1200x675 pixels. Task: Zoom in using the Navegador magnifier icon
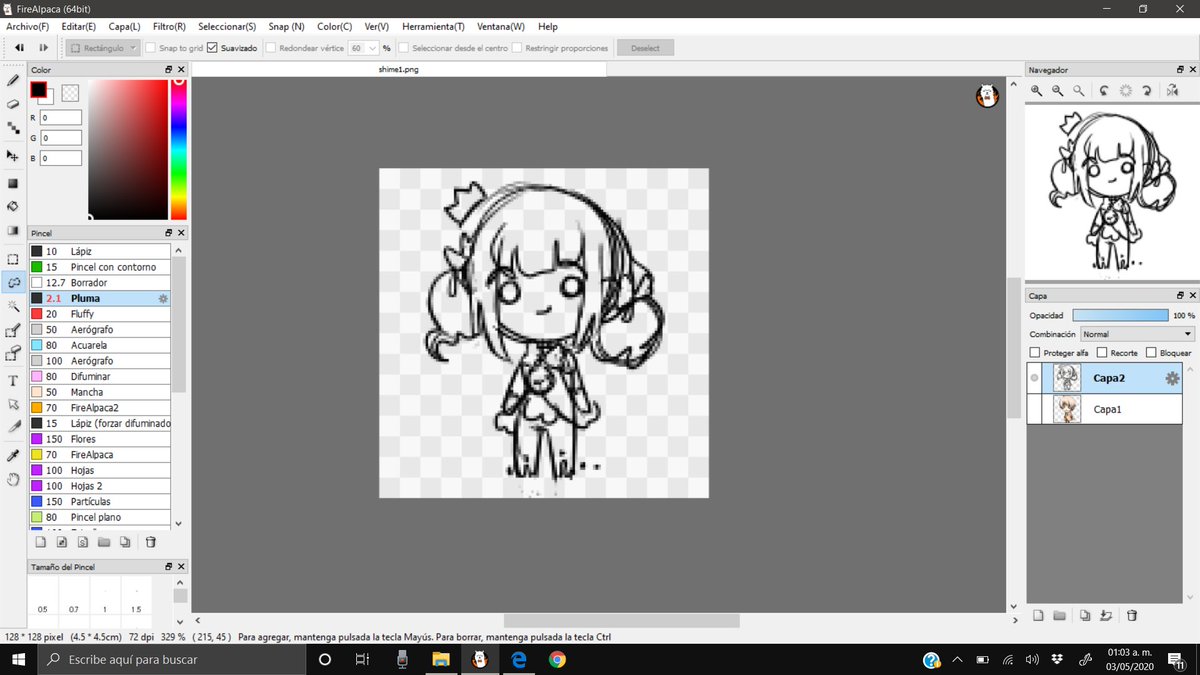coord(1036,91)
